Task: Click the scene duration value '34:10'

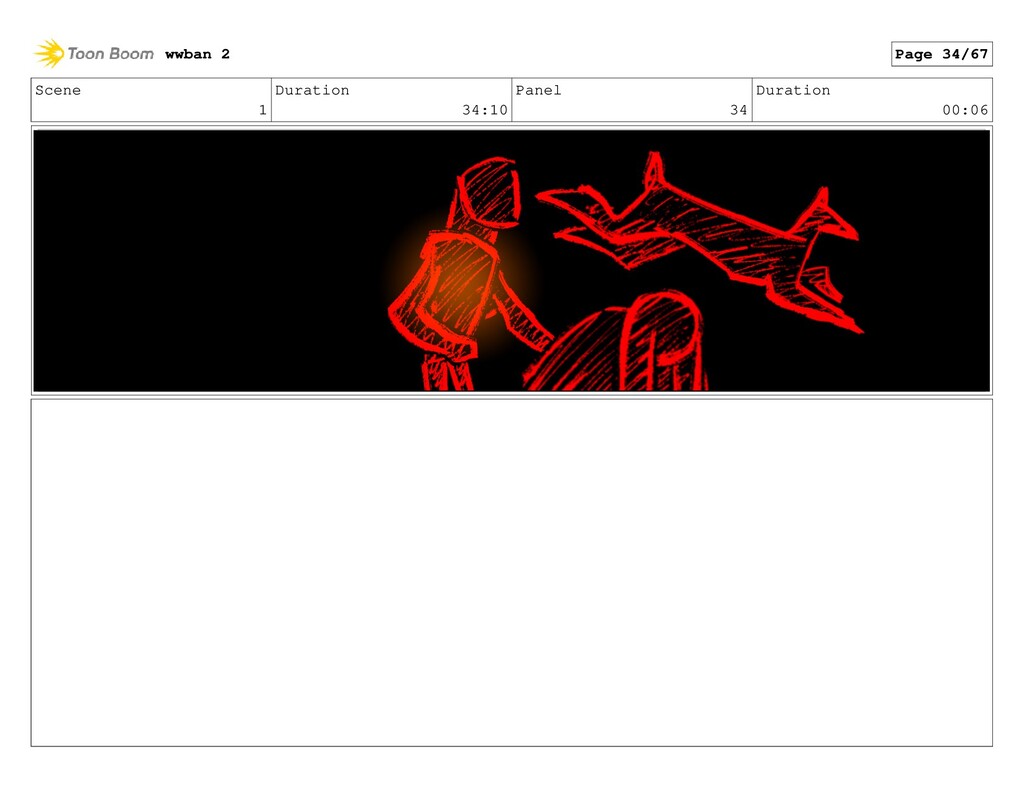Action: point(485,110)
